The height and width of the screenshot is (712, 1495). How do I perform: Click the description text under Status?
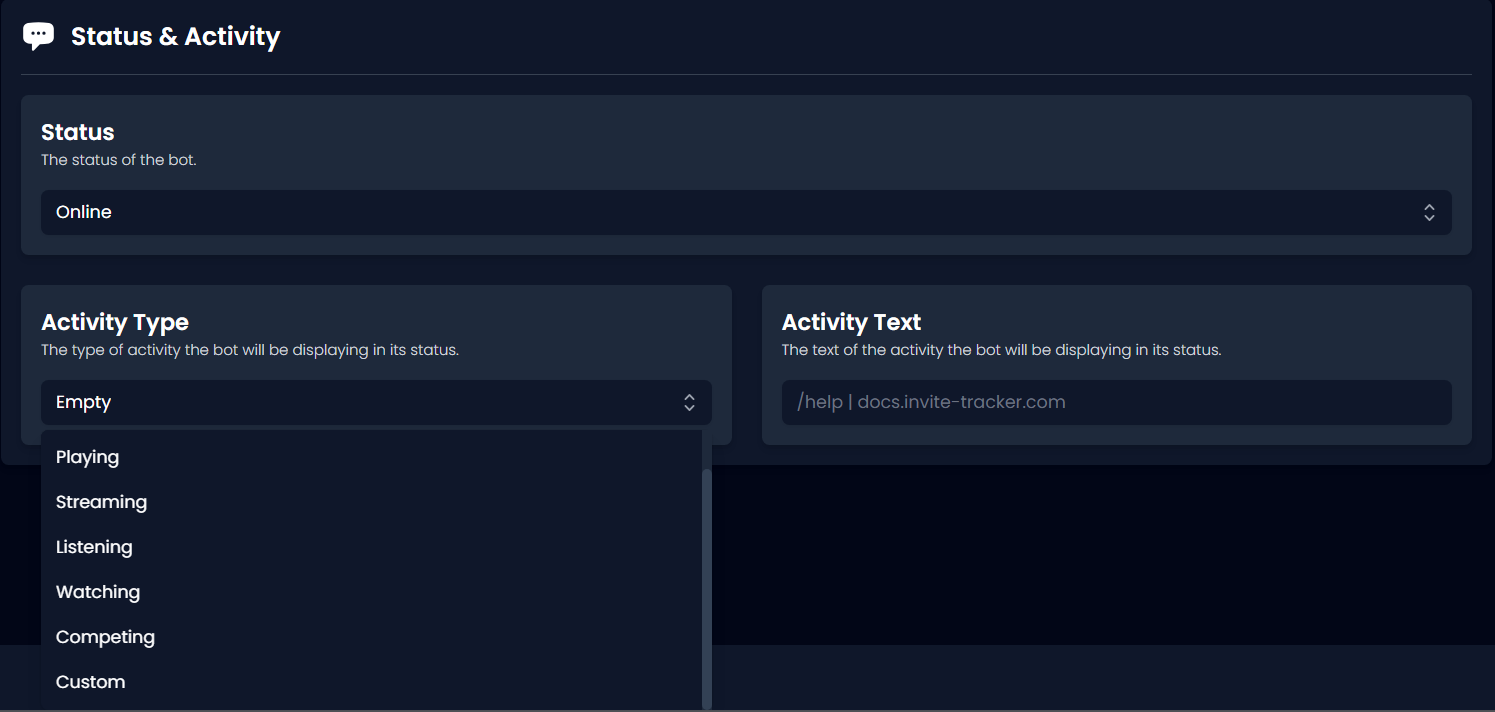[x=118, y=159]
